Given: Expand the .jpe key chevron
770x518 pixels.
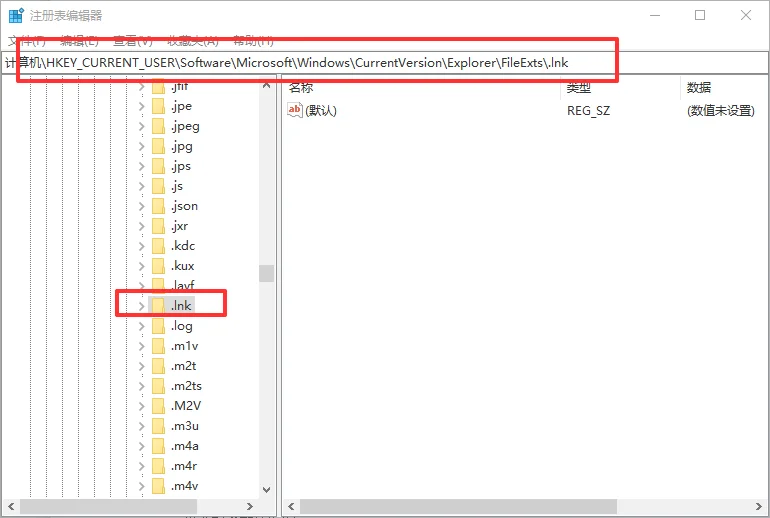Looking at the screenshot, I should click(x=141, y=106).
